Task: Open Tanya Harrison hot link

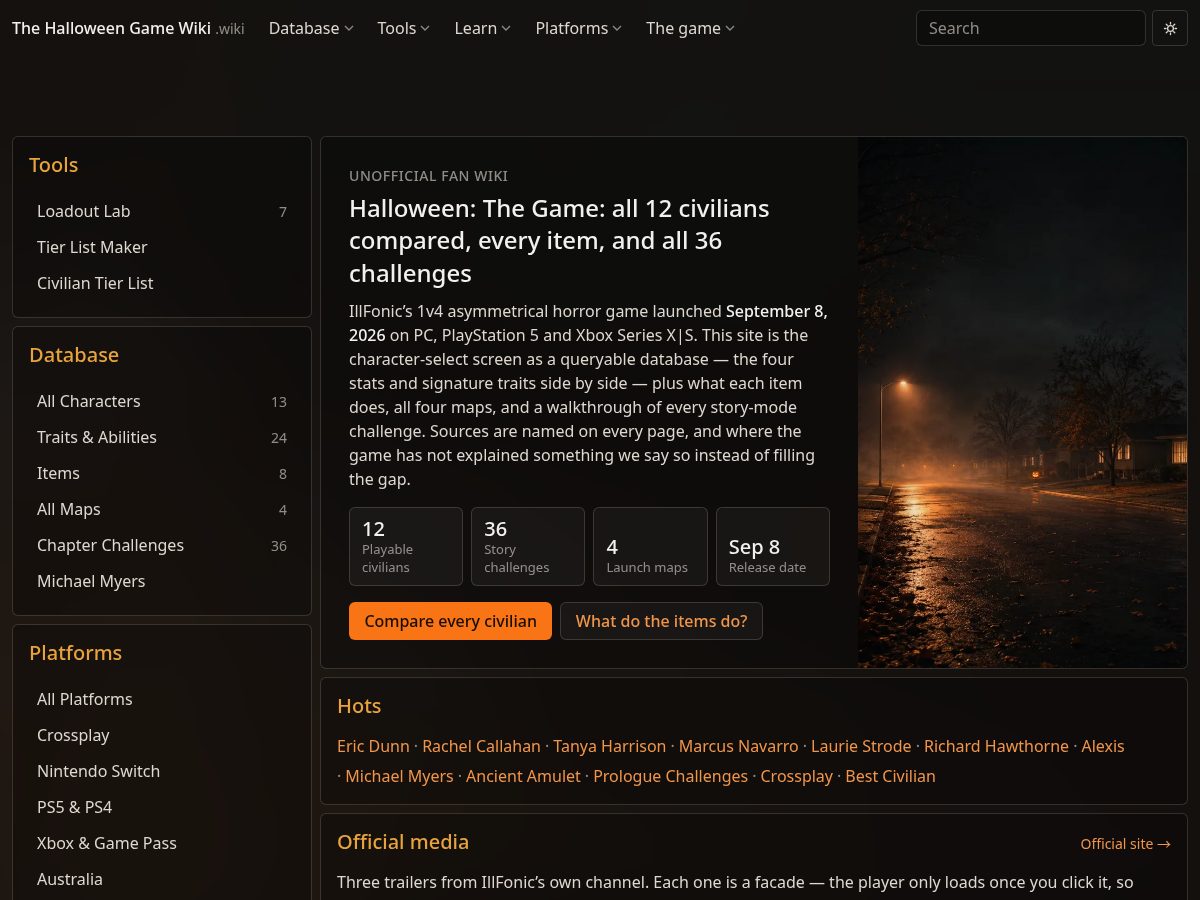Action: pos(609,746)
